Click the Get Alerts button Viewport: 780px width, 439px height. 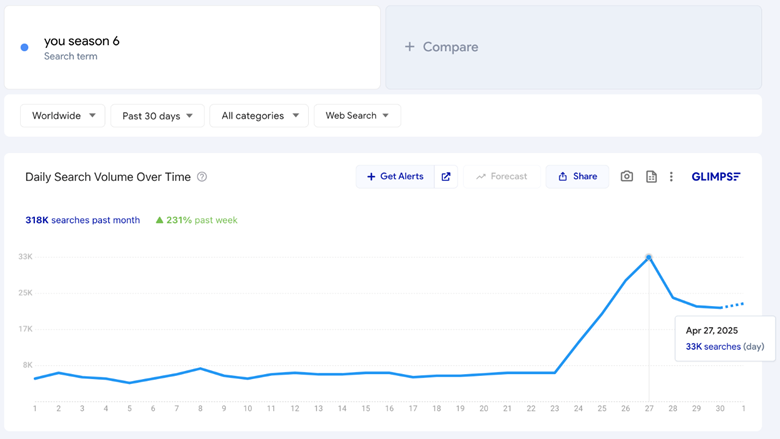coord(395,177)
